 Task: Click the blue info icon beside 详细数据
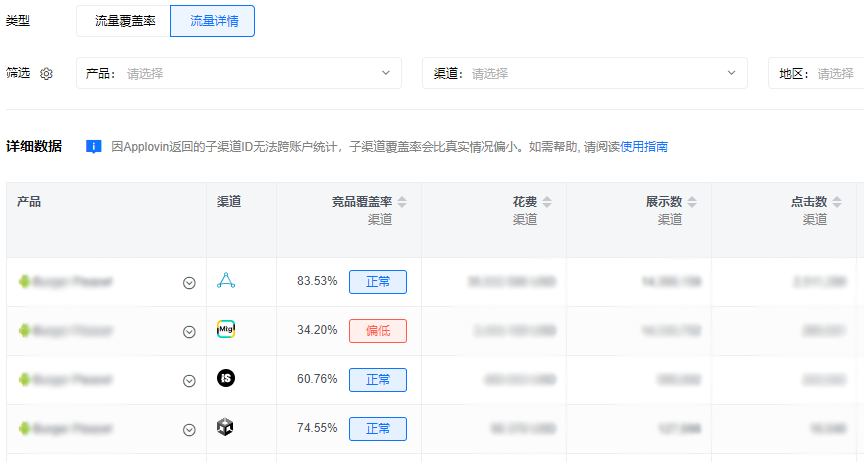94,147
